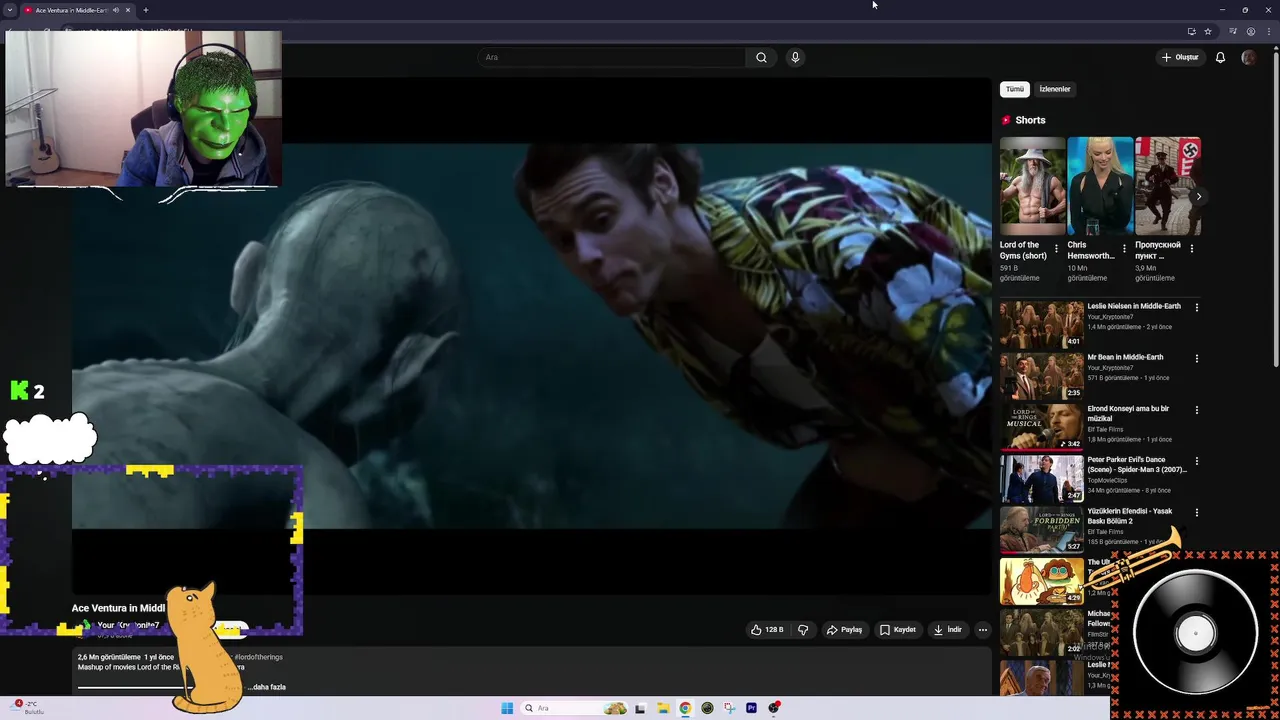Select the İzlenenler filter chip

tap(1055, 89)
